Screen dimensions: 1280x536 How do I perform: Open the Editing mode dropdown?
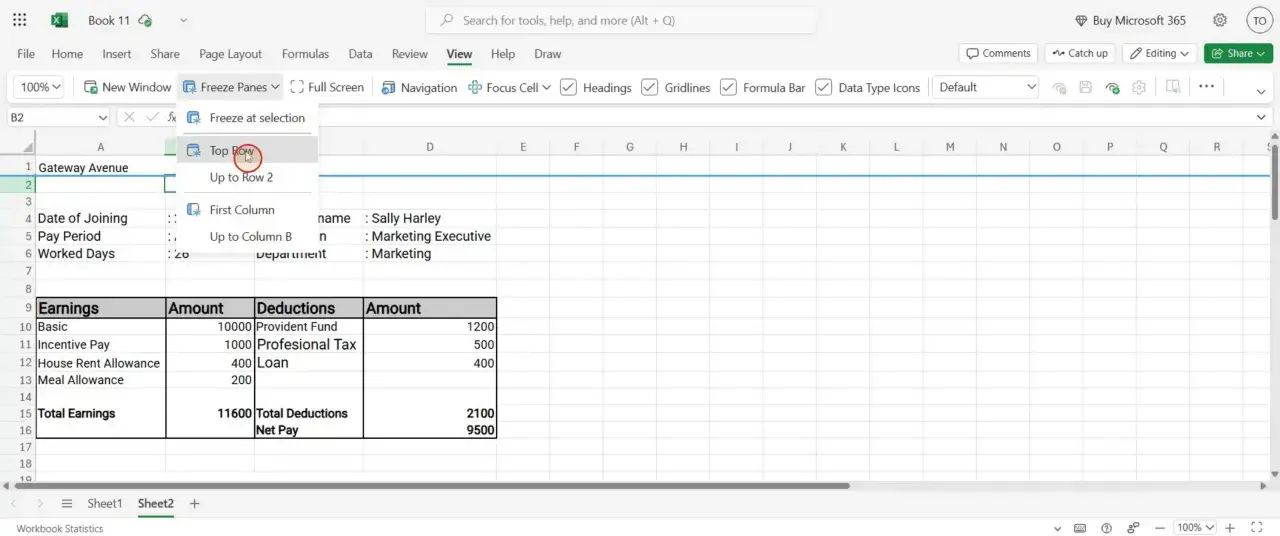click(x=1160, y=53)
